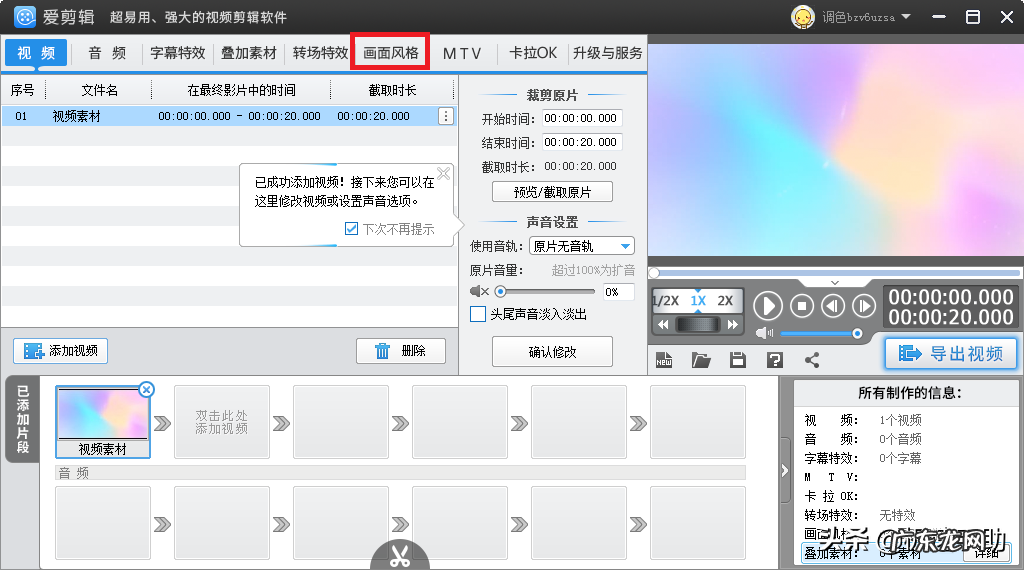
Task: Click the 导出视频 button
Action: 950,353
